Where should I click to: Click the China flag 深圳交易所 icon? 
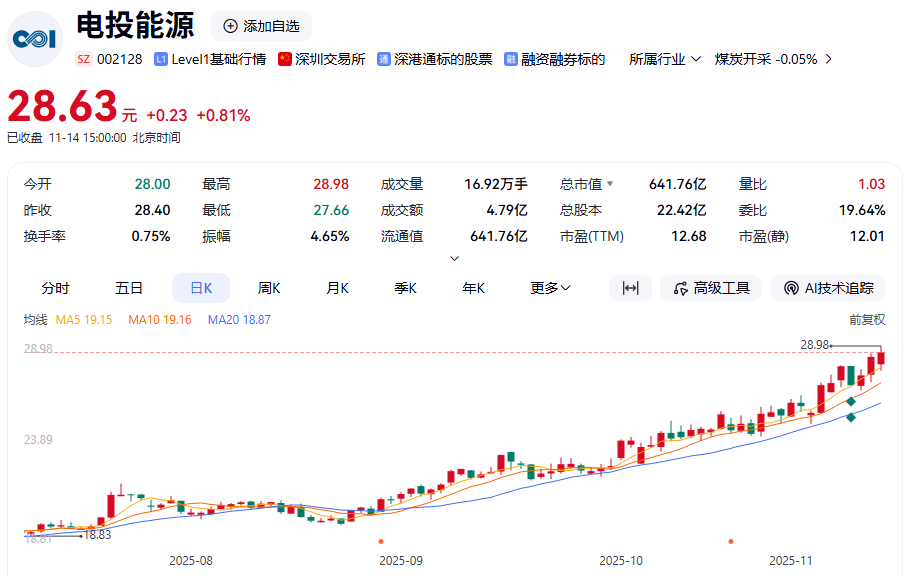tap(285, 59)
